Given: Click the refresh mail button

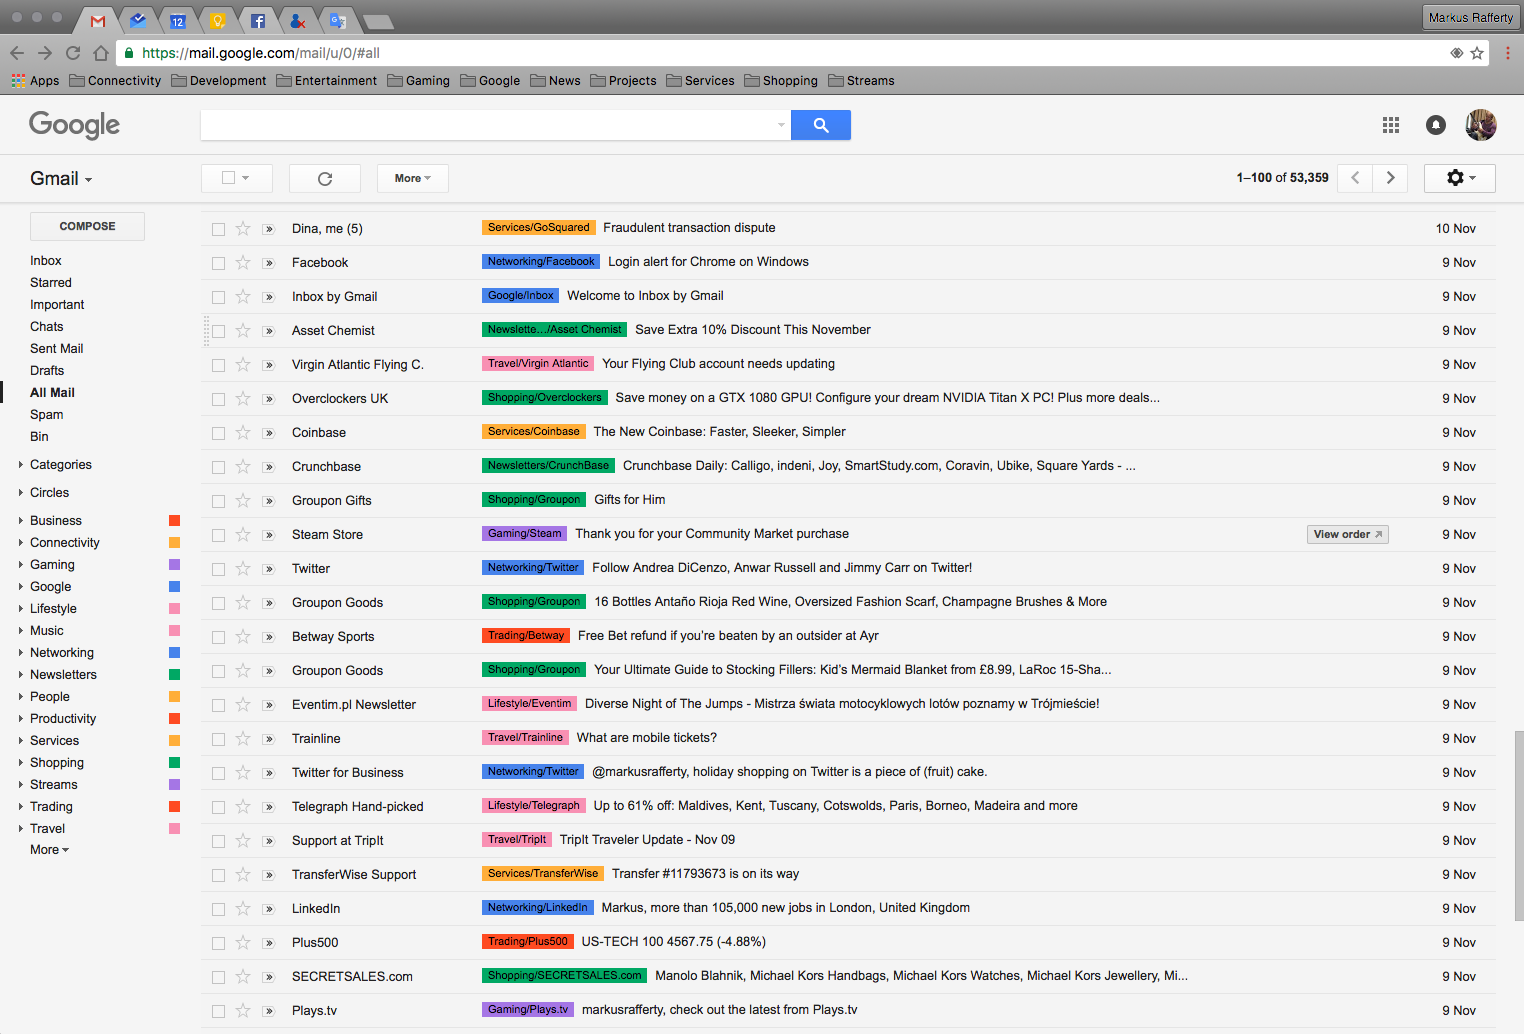Looking at the screenshot, I should [x=325, y=178].
